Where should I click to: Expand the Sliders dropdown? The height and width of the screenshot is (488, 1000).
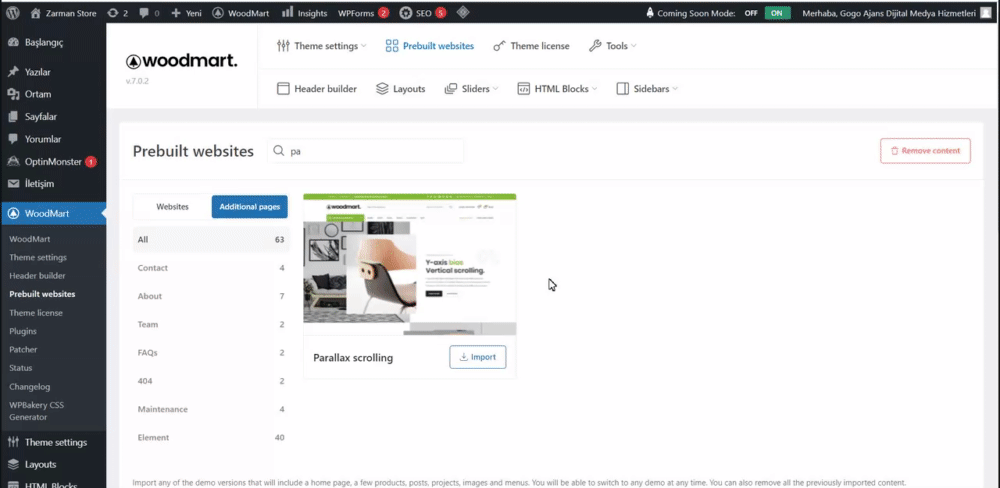pos(471,89)
